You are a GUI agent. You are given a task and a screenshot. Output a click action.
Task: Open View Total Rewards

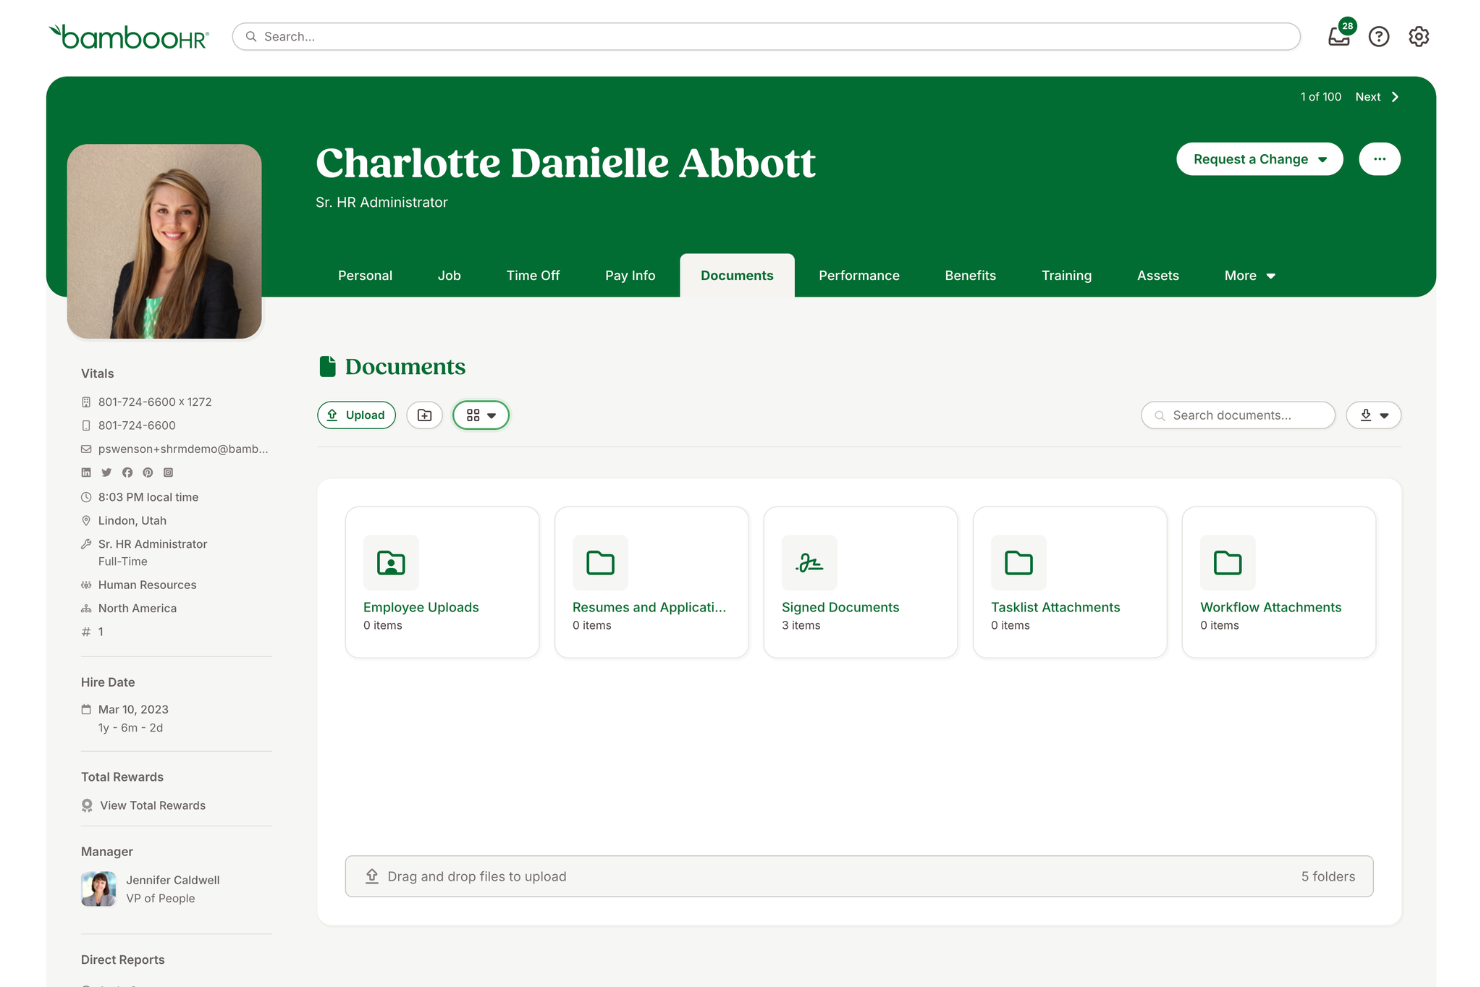pos(152,805)
